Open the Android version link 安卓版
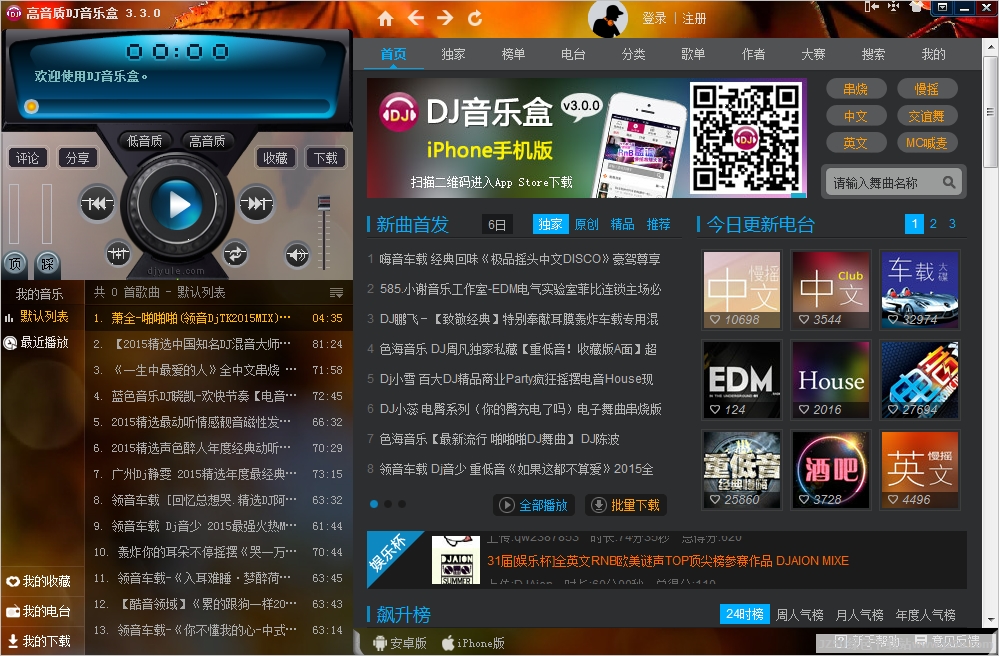The image size is (999, 656). click(399, 643)
